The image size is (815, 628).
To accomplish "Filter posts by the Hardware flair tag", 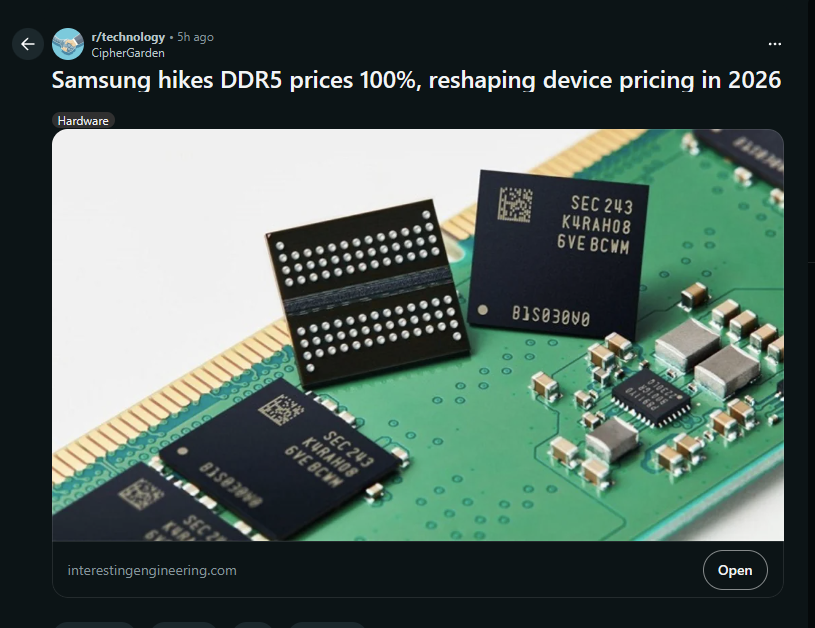I will 83,121.
